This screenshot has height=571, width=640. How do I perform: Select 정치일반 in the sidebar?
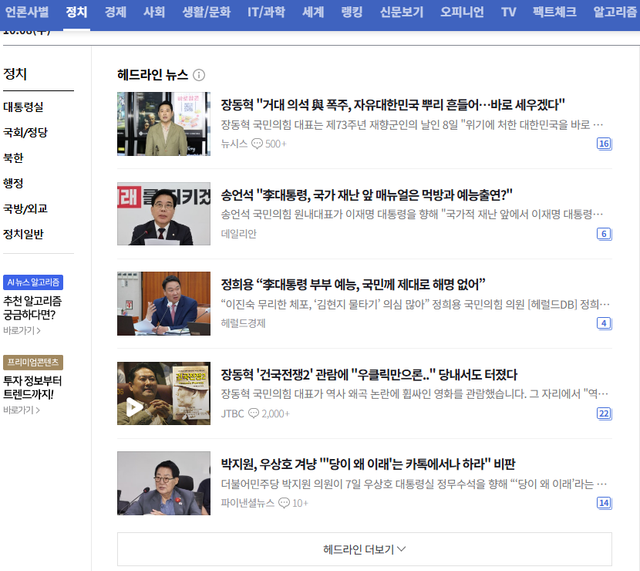[23, 234]
